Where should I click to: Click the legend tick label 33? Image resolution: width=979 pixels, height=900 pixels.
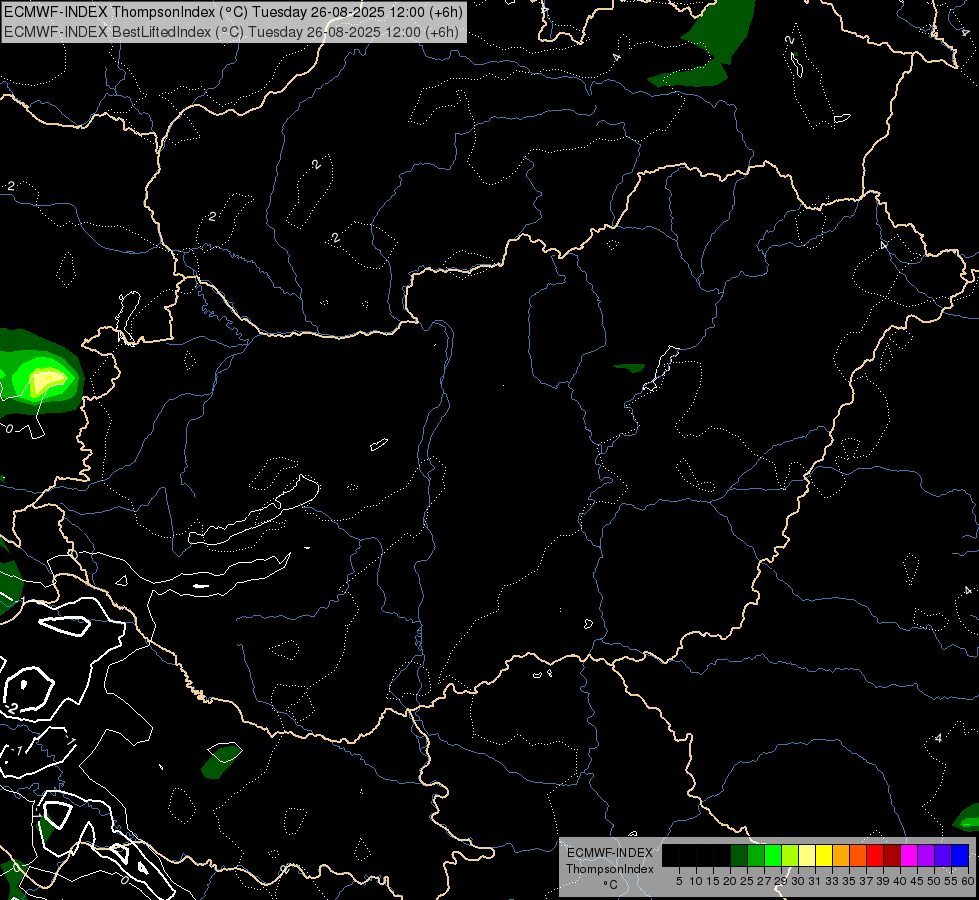point(832,881)
